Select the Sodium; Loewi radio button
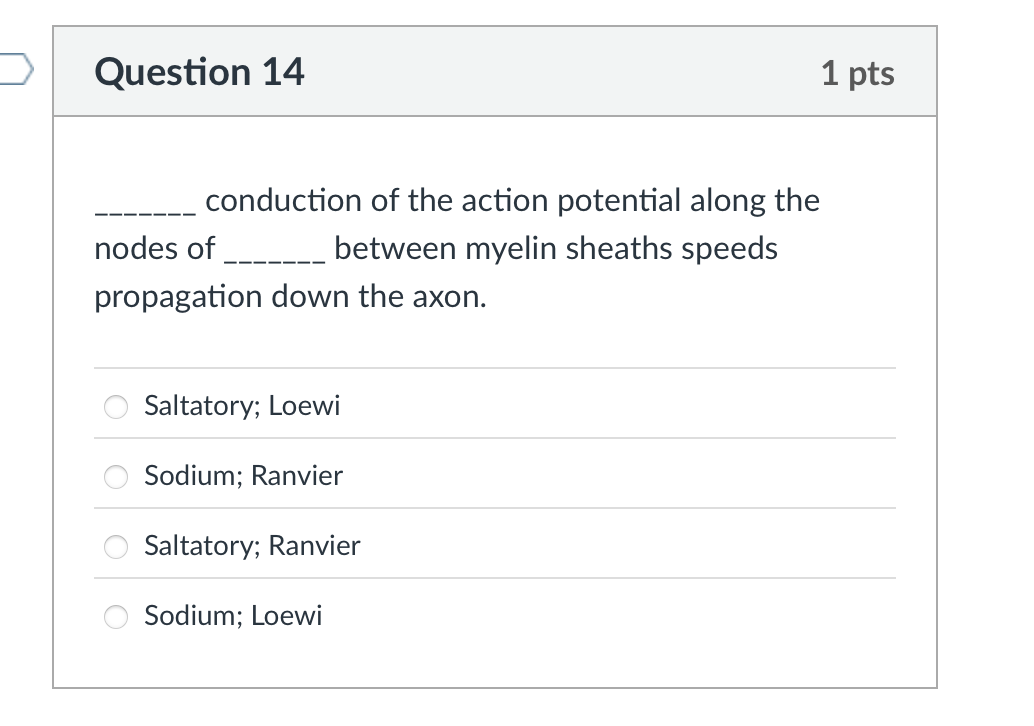Screen dimensions: 1034x726 pyautogui.click(x=115, y=616)
